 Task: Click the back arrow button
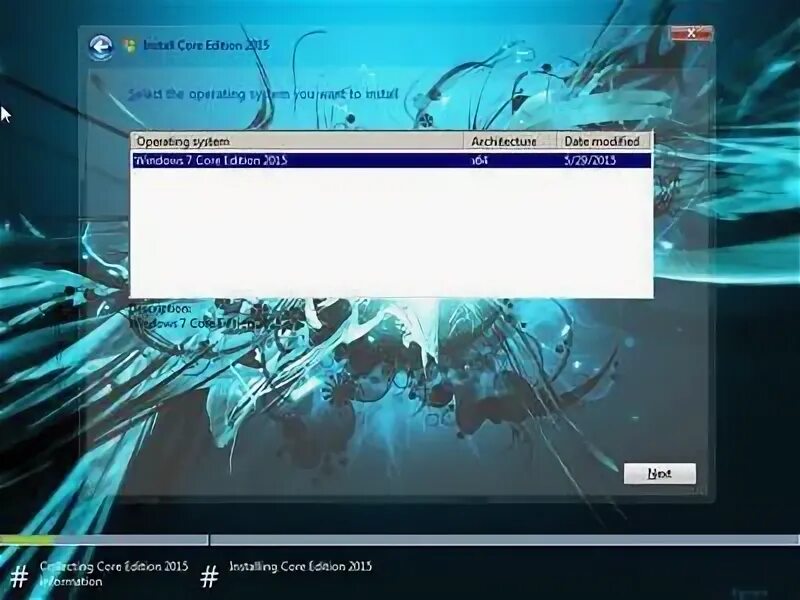click(101, 48)
